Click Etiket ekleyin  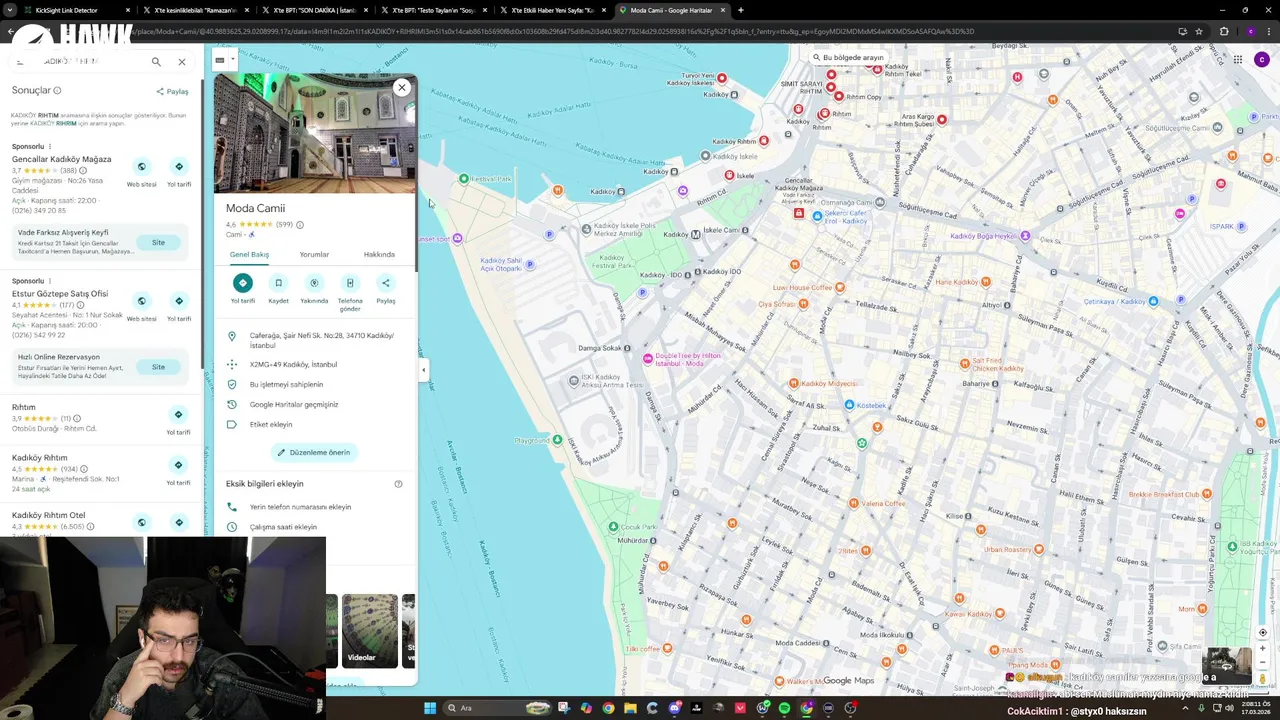coord(315,425)
